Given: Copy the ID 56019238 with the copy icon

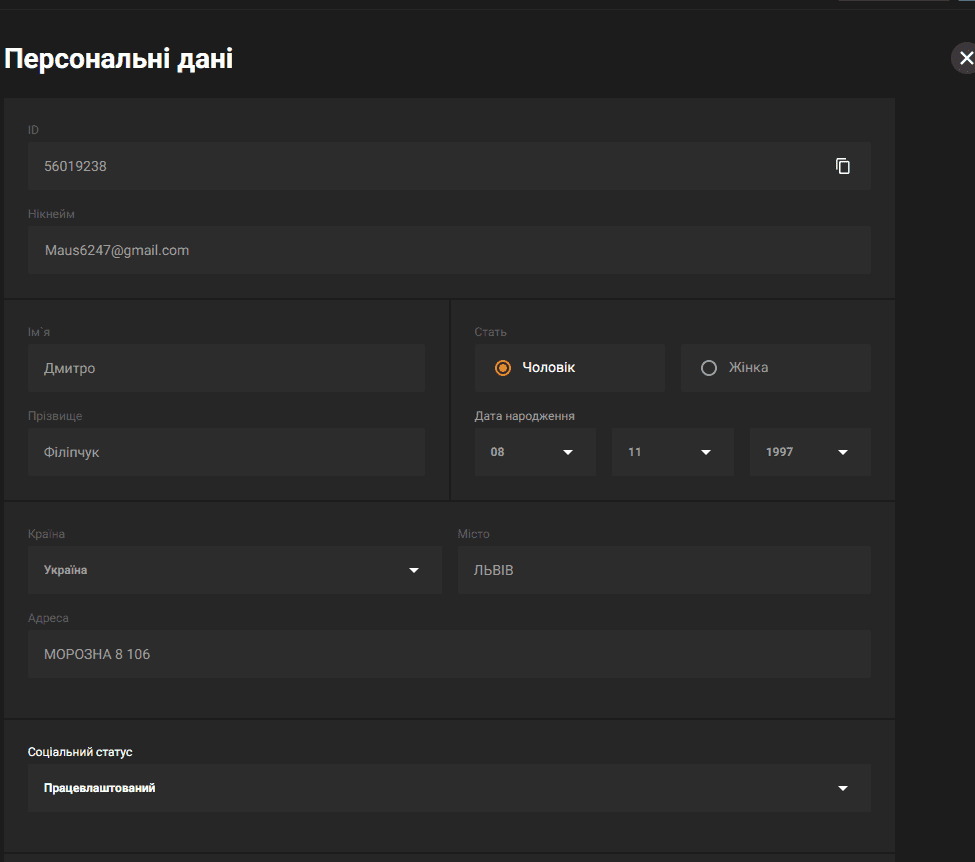Looking at the screenshot, I should click(843, 166).
